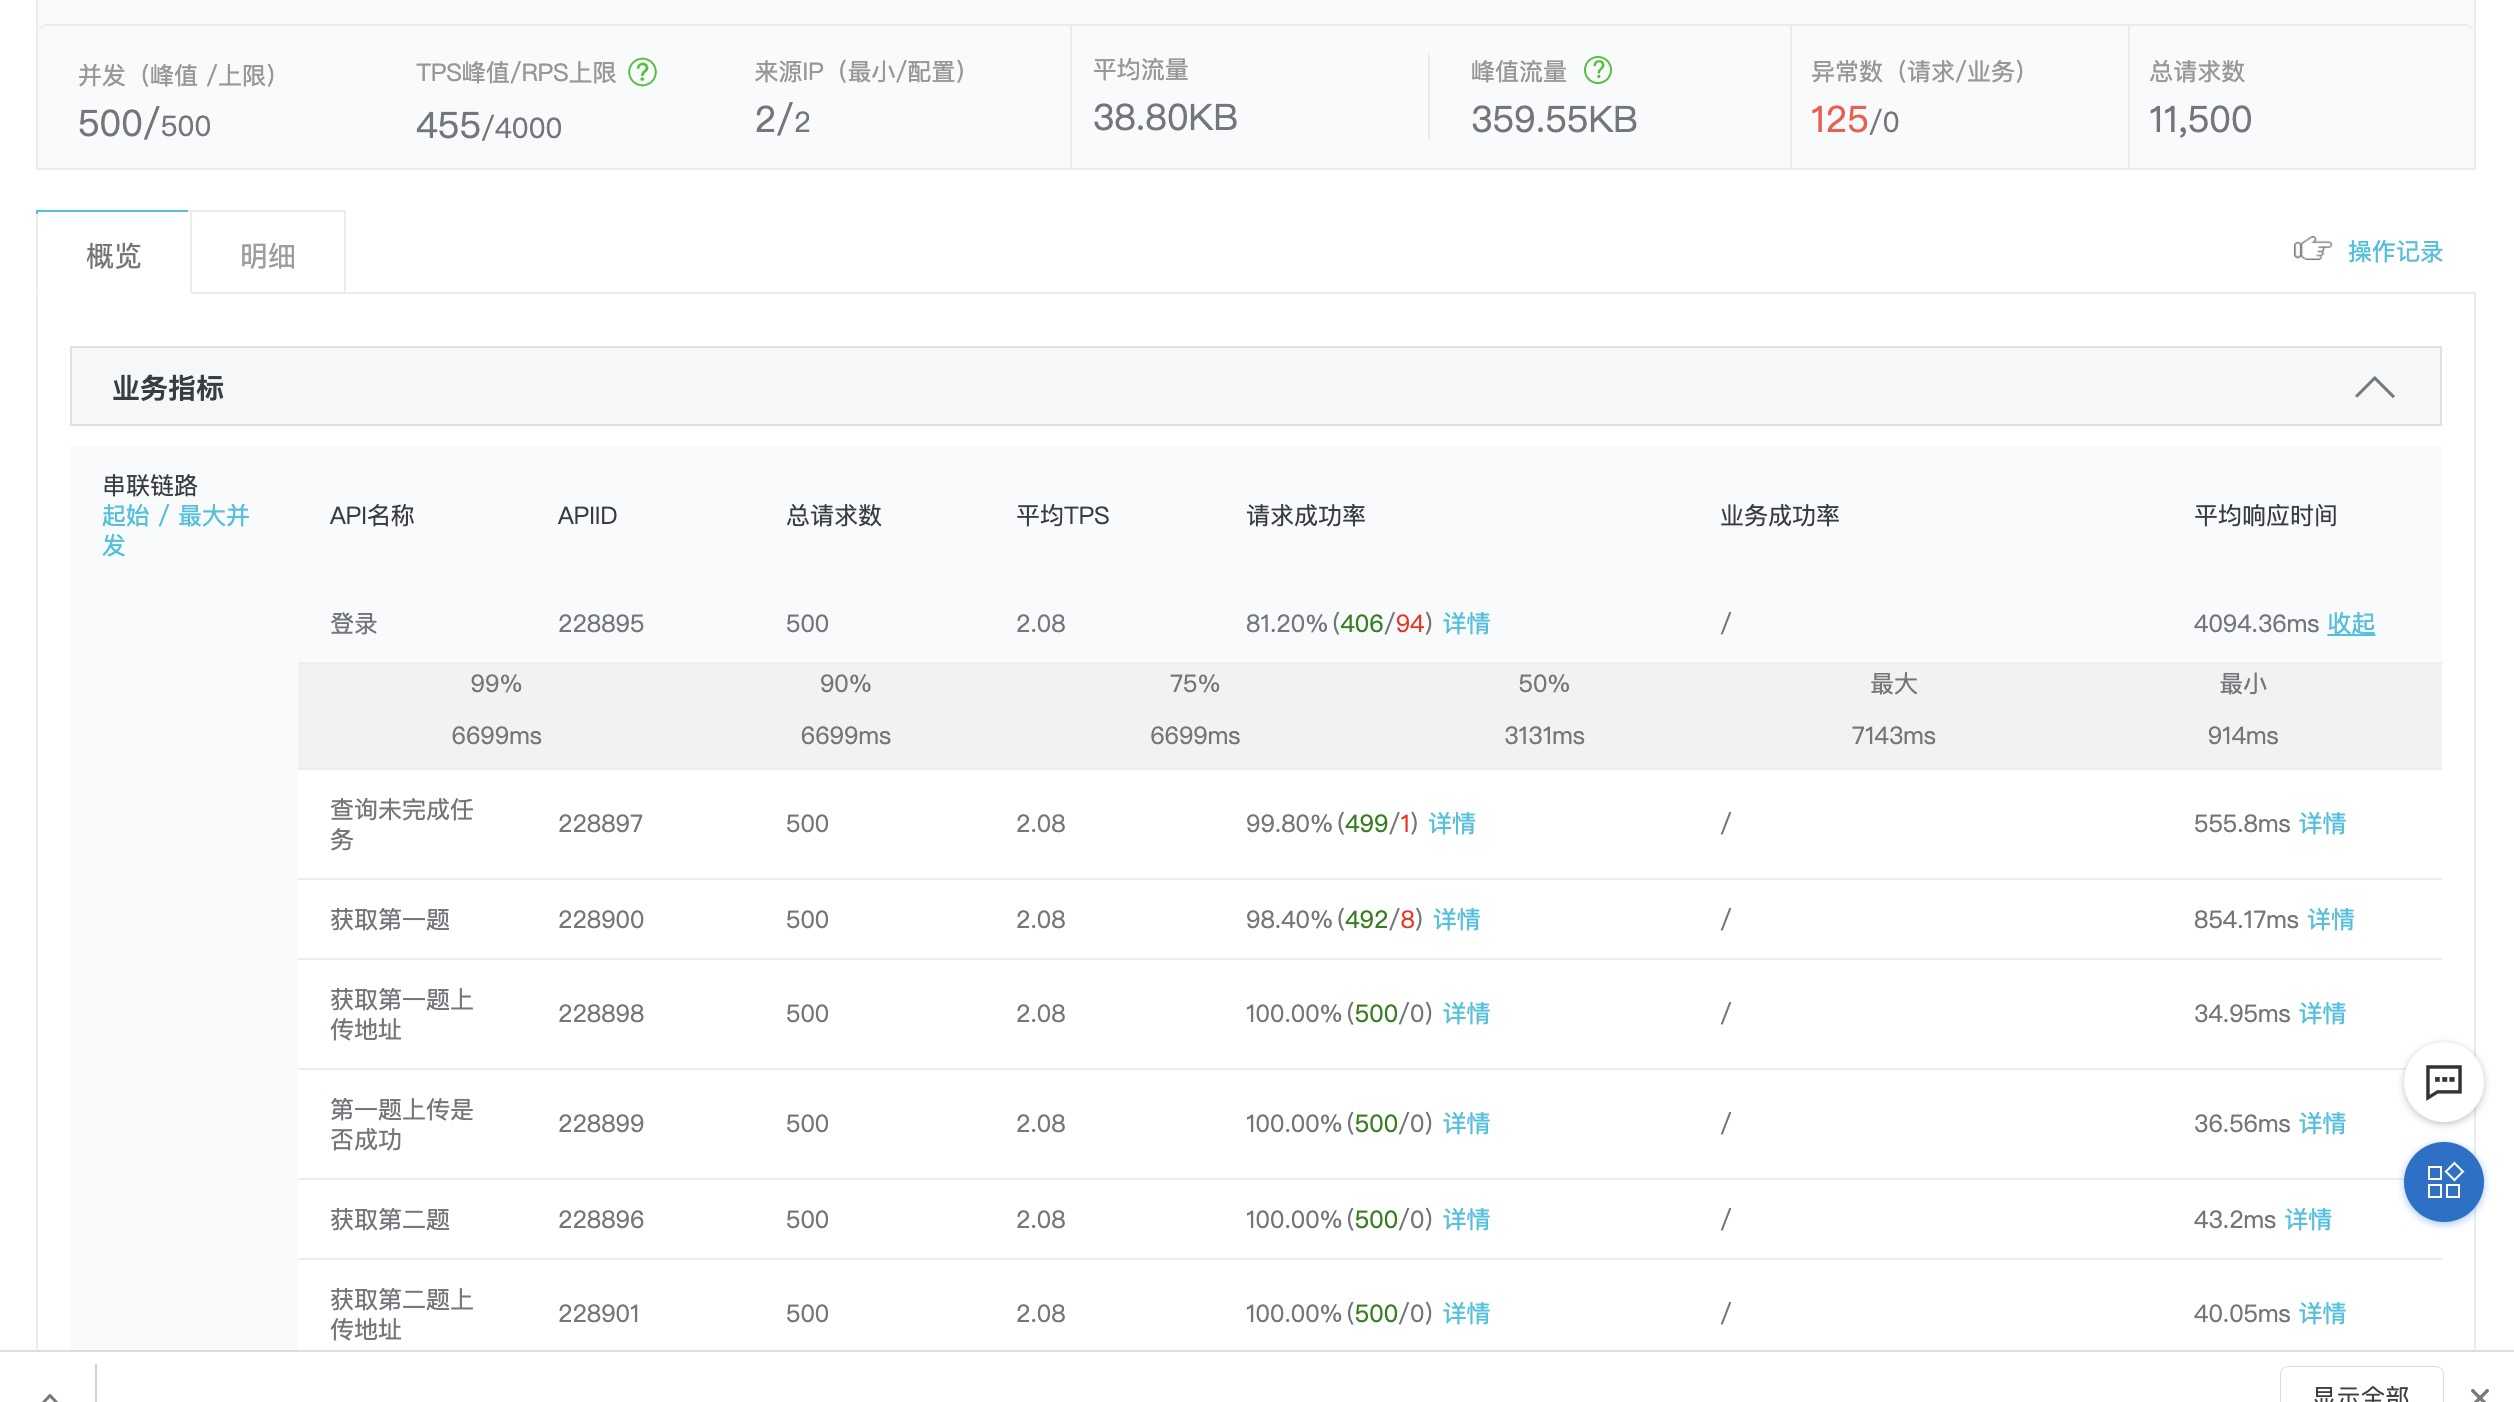Click the 起始 / 最大并发 link
2514x1402 pixels.
176,530
